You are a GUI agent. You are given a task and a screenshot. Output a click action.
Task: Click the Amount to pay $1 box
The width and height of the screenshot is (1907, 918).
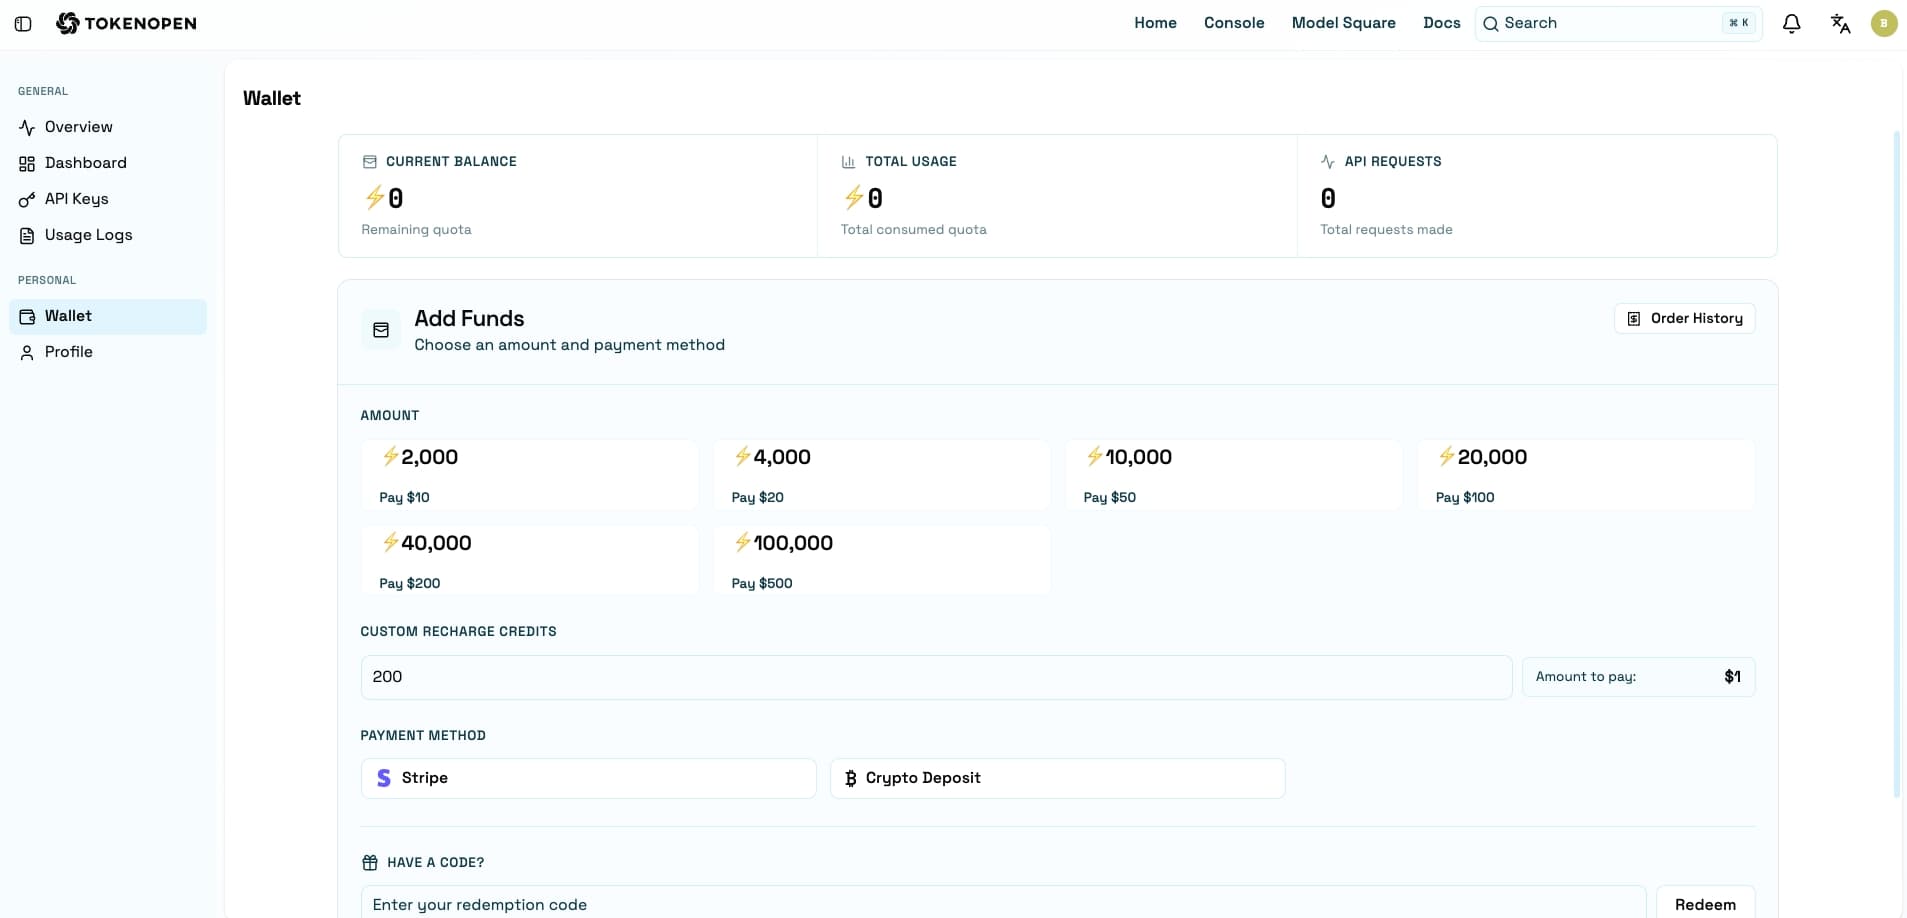[1639, 677]
